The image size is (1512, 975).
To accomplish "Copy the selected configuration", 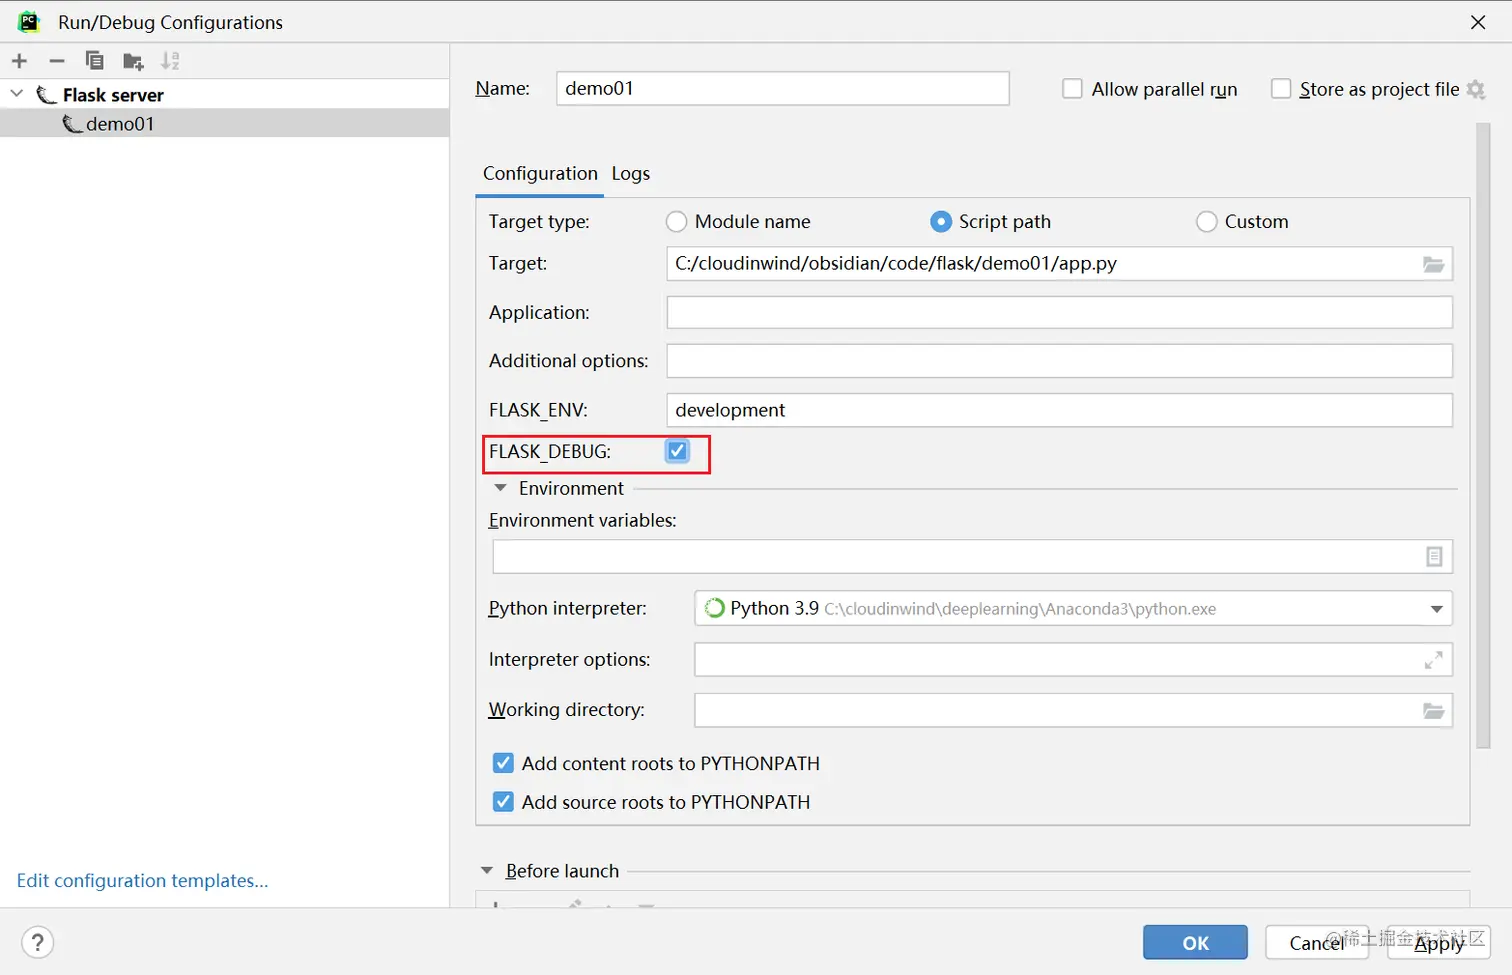I will [94, 61].
